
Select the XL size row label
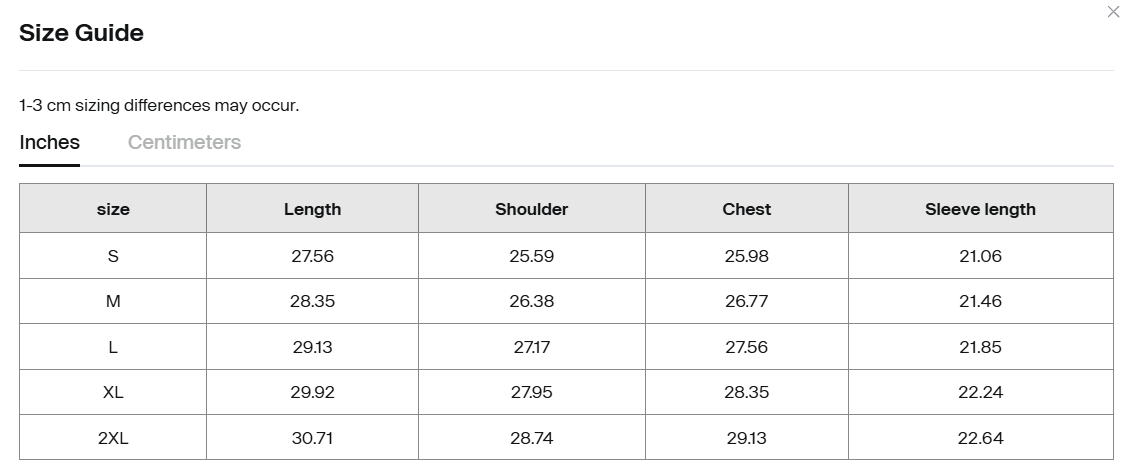pyautogui.click(x=113, y=392)
